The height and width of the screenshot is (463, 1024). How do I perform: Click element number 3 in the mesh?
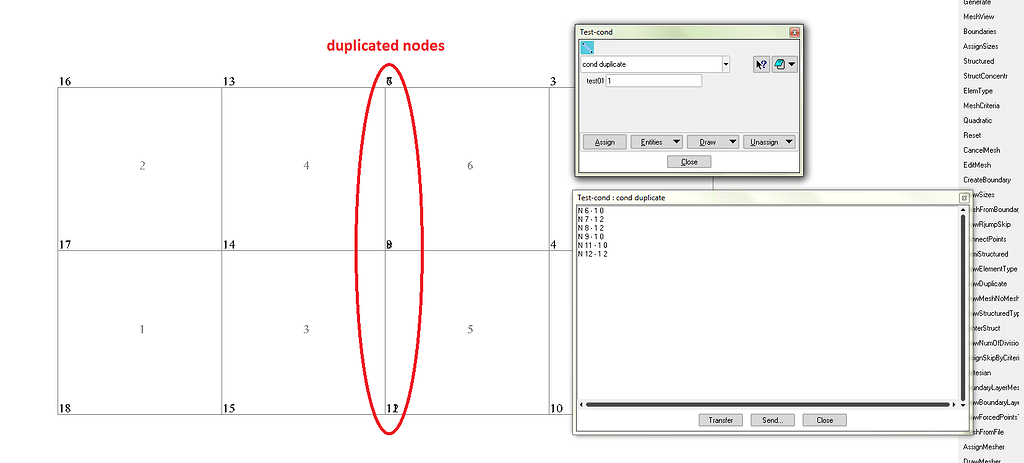click(306, 329)
